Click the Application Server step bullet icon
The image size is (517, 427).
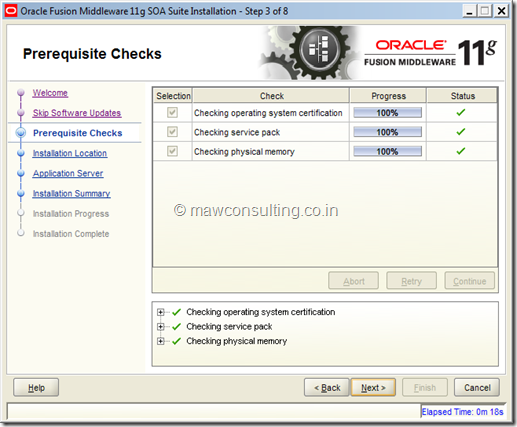(x=21, y=173)
